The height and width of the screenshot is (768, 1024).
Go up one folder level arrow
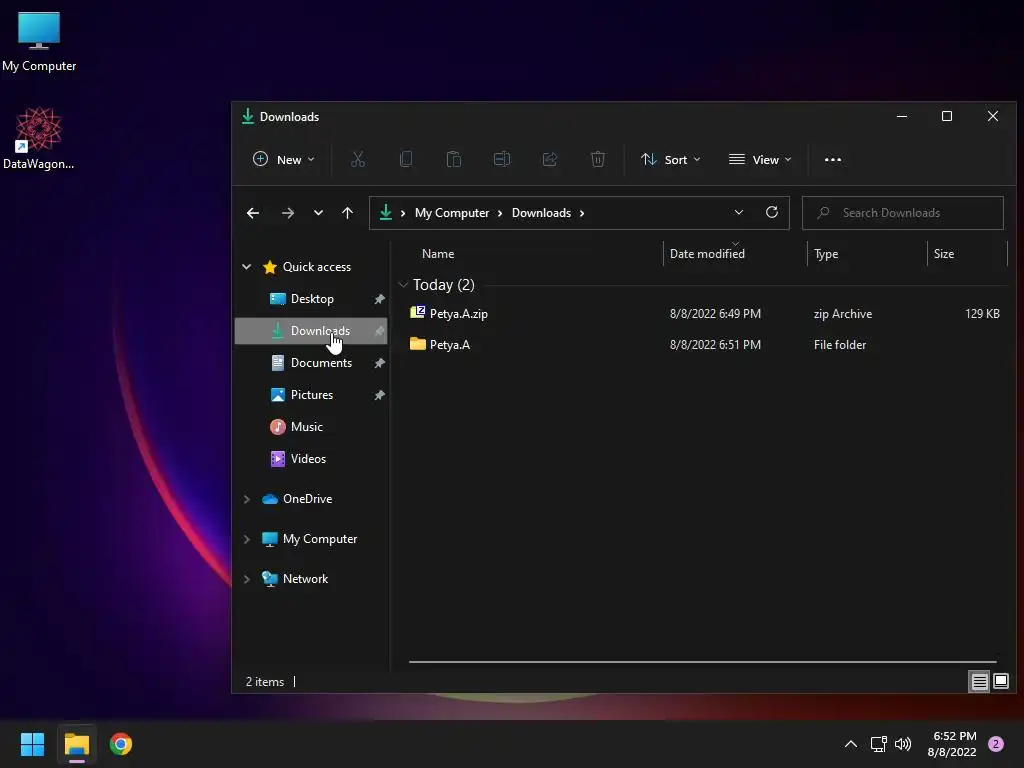347,213
